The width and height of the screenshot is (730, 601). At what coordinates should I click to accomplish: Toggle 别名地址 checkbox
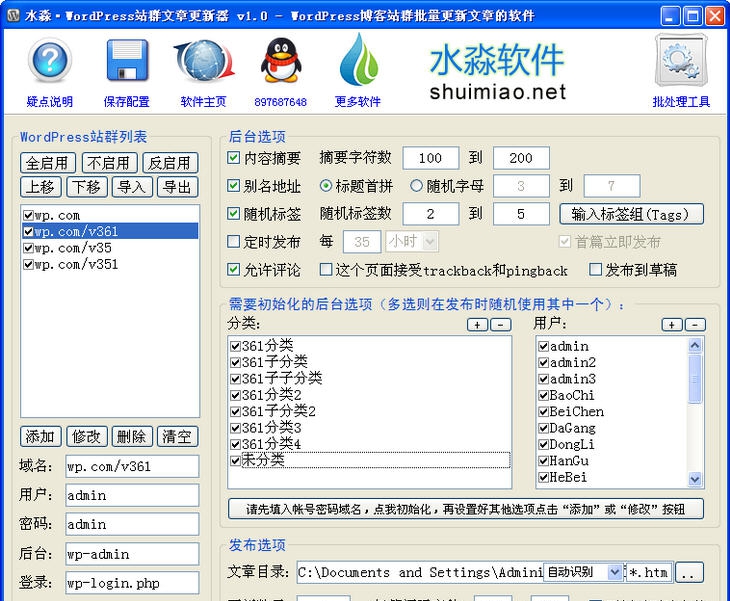tap(233, 186)
